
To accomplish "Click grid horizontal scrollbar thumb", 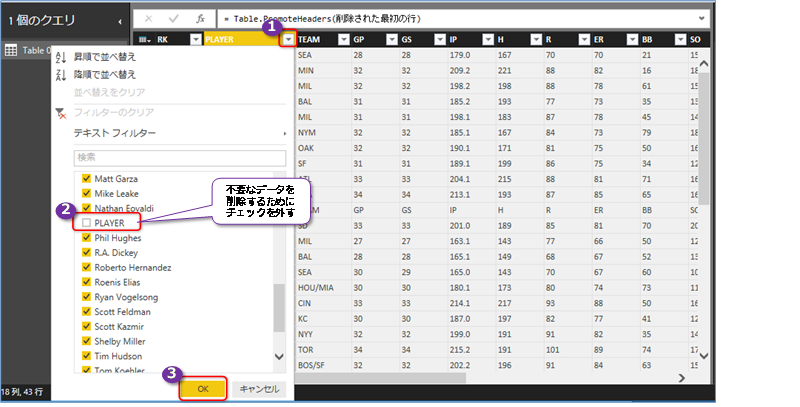I will coord(380,378).
